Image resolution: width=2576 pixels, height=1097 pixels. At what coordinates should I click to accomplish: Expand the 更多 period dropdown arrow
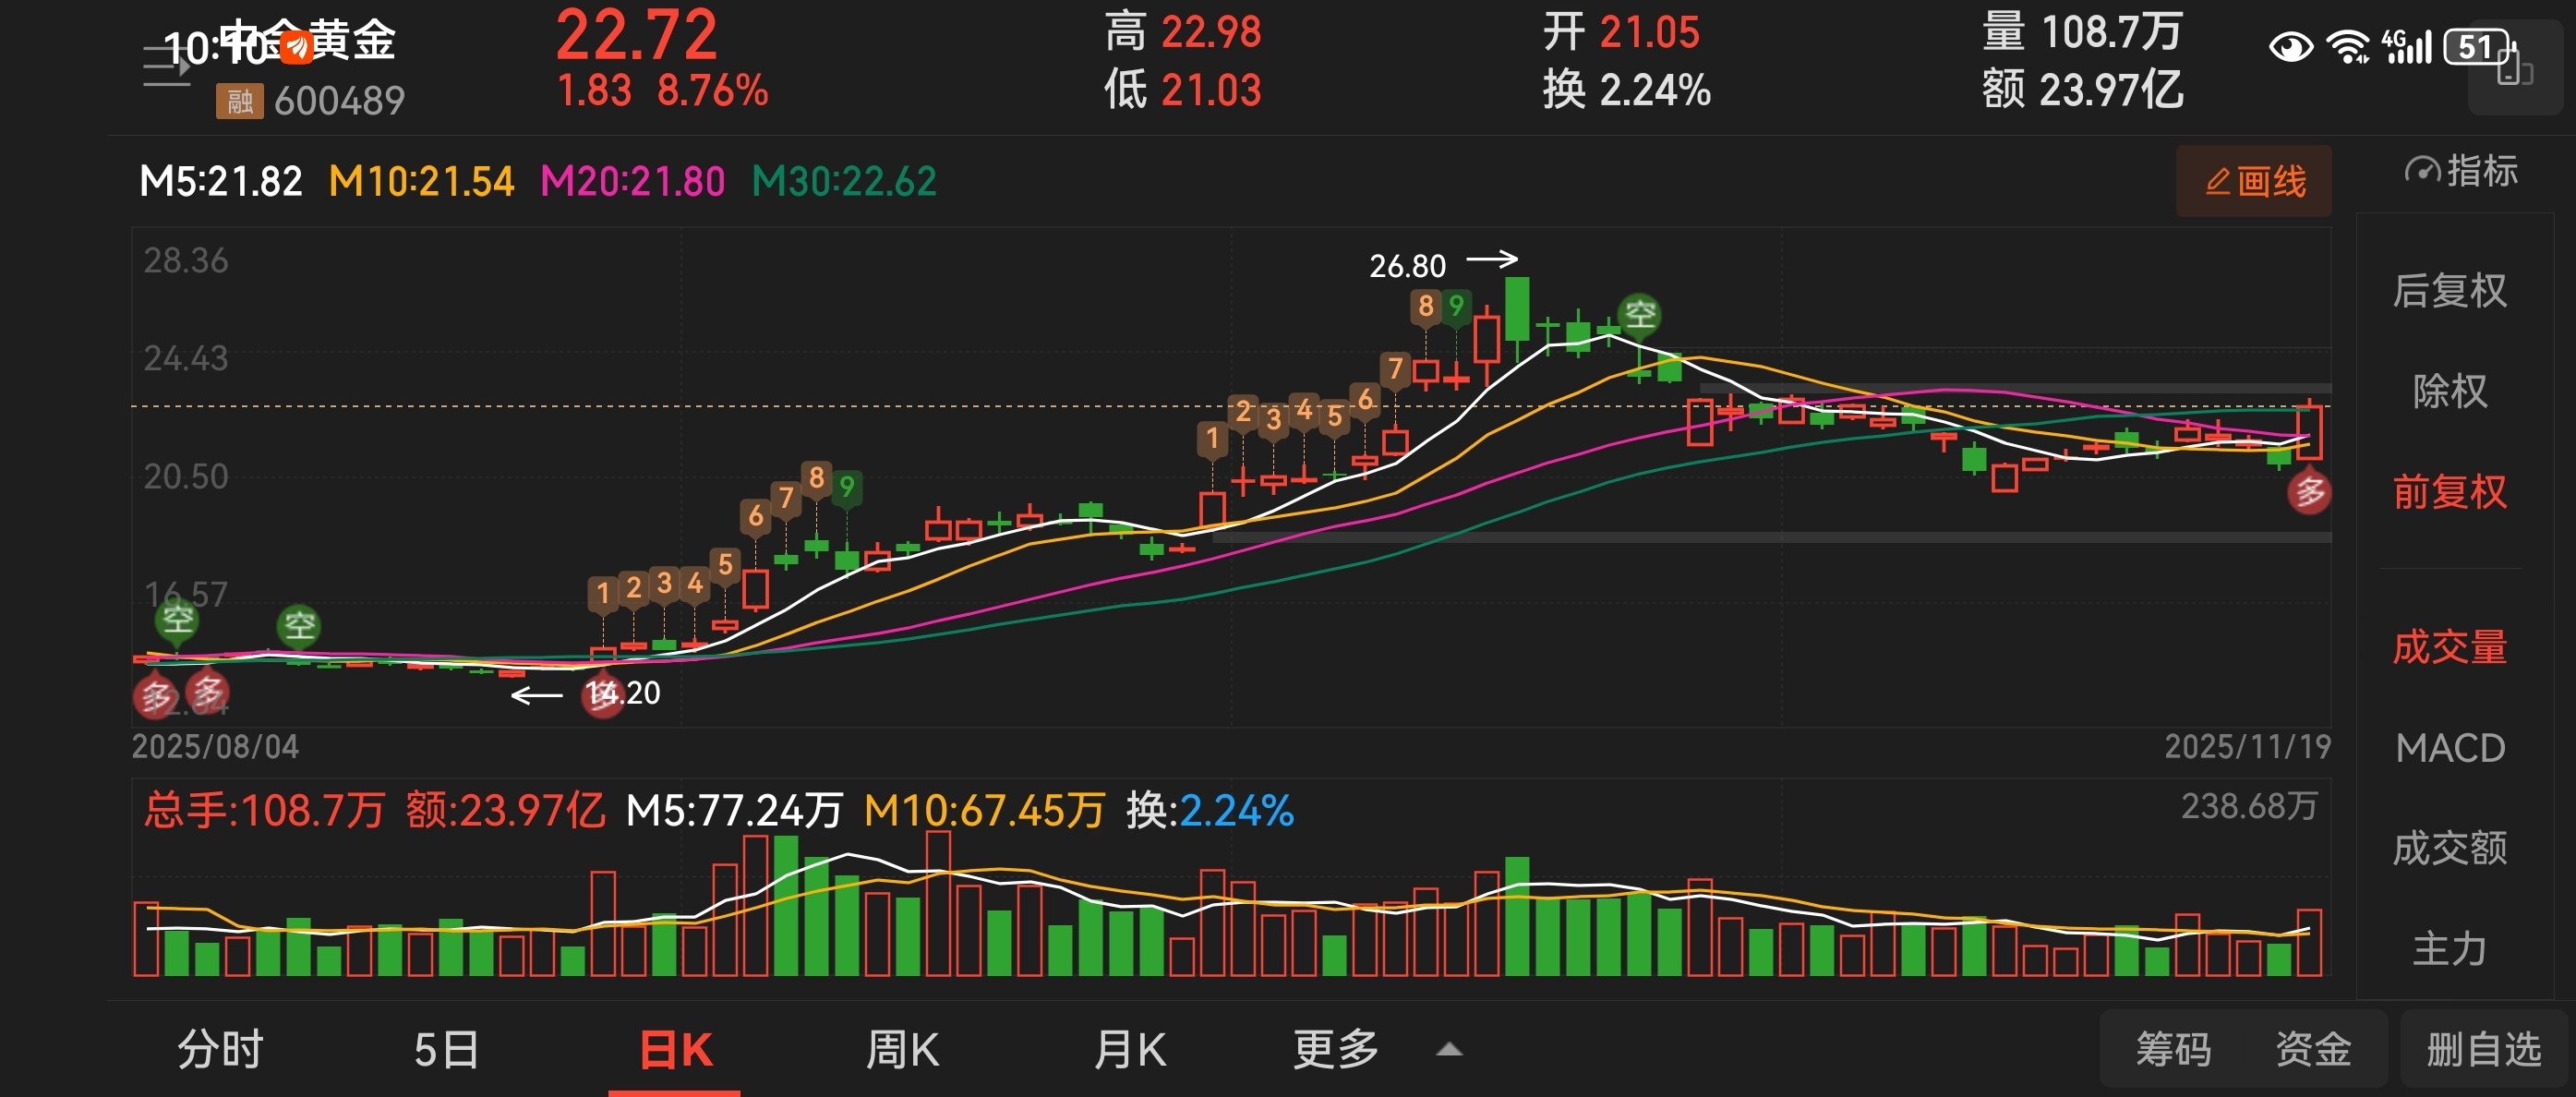pyautogui.click(x=1449, y=1050)
